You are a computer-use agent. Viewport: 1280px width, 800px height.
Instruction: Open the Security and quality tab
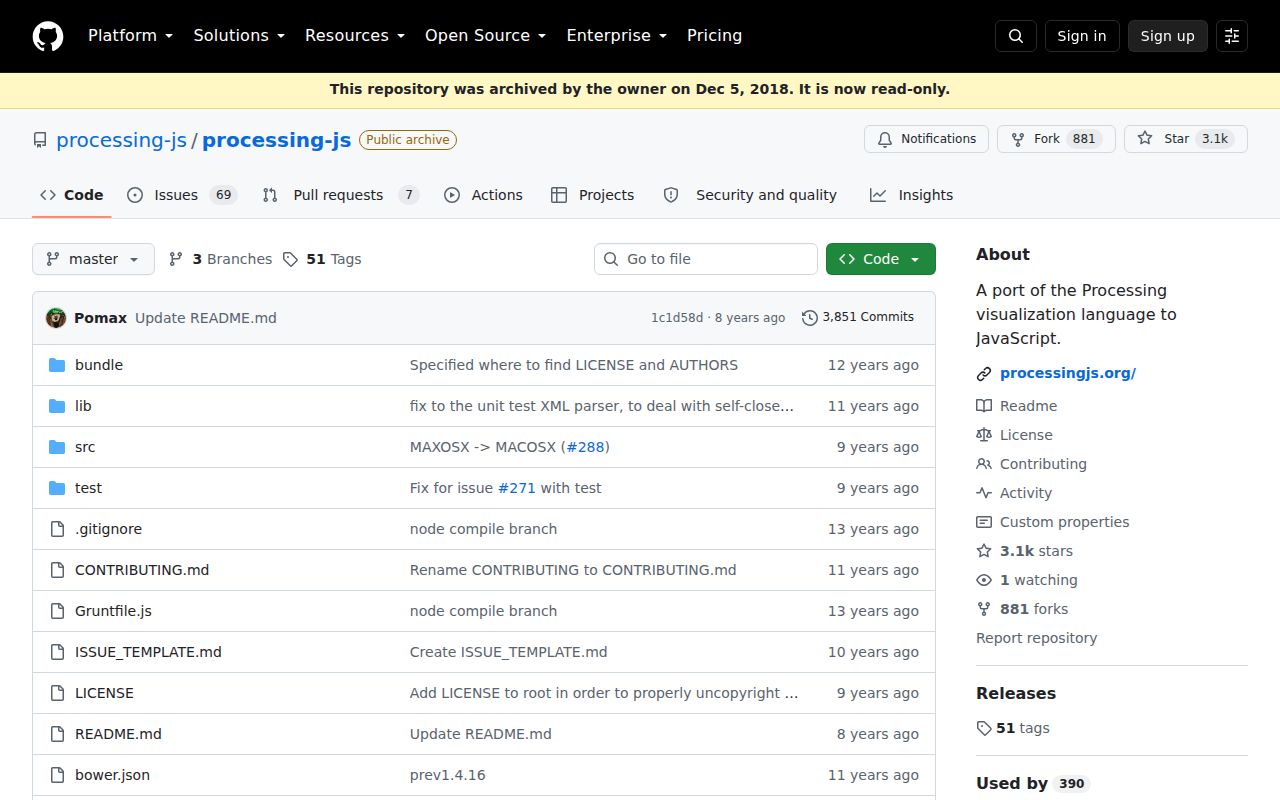pos(750,195)
